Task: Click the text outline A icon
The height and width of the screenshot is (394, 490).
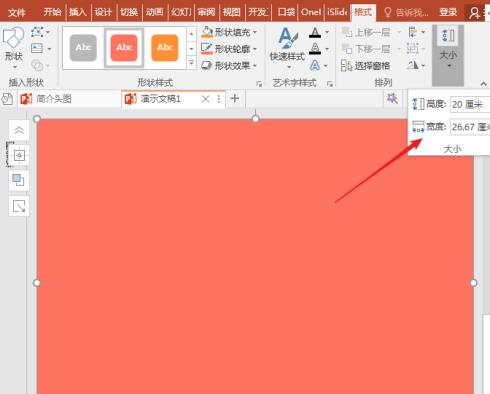Action: (x=315, y=49)
